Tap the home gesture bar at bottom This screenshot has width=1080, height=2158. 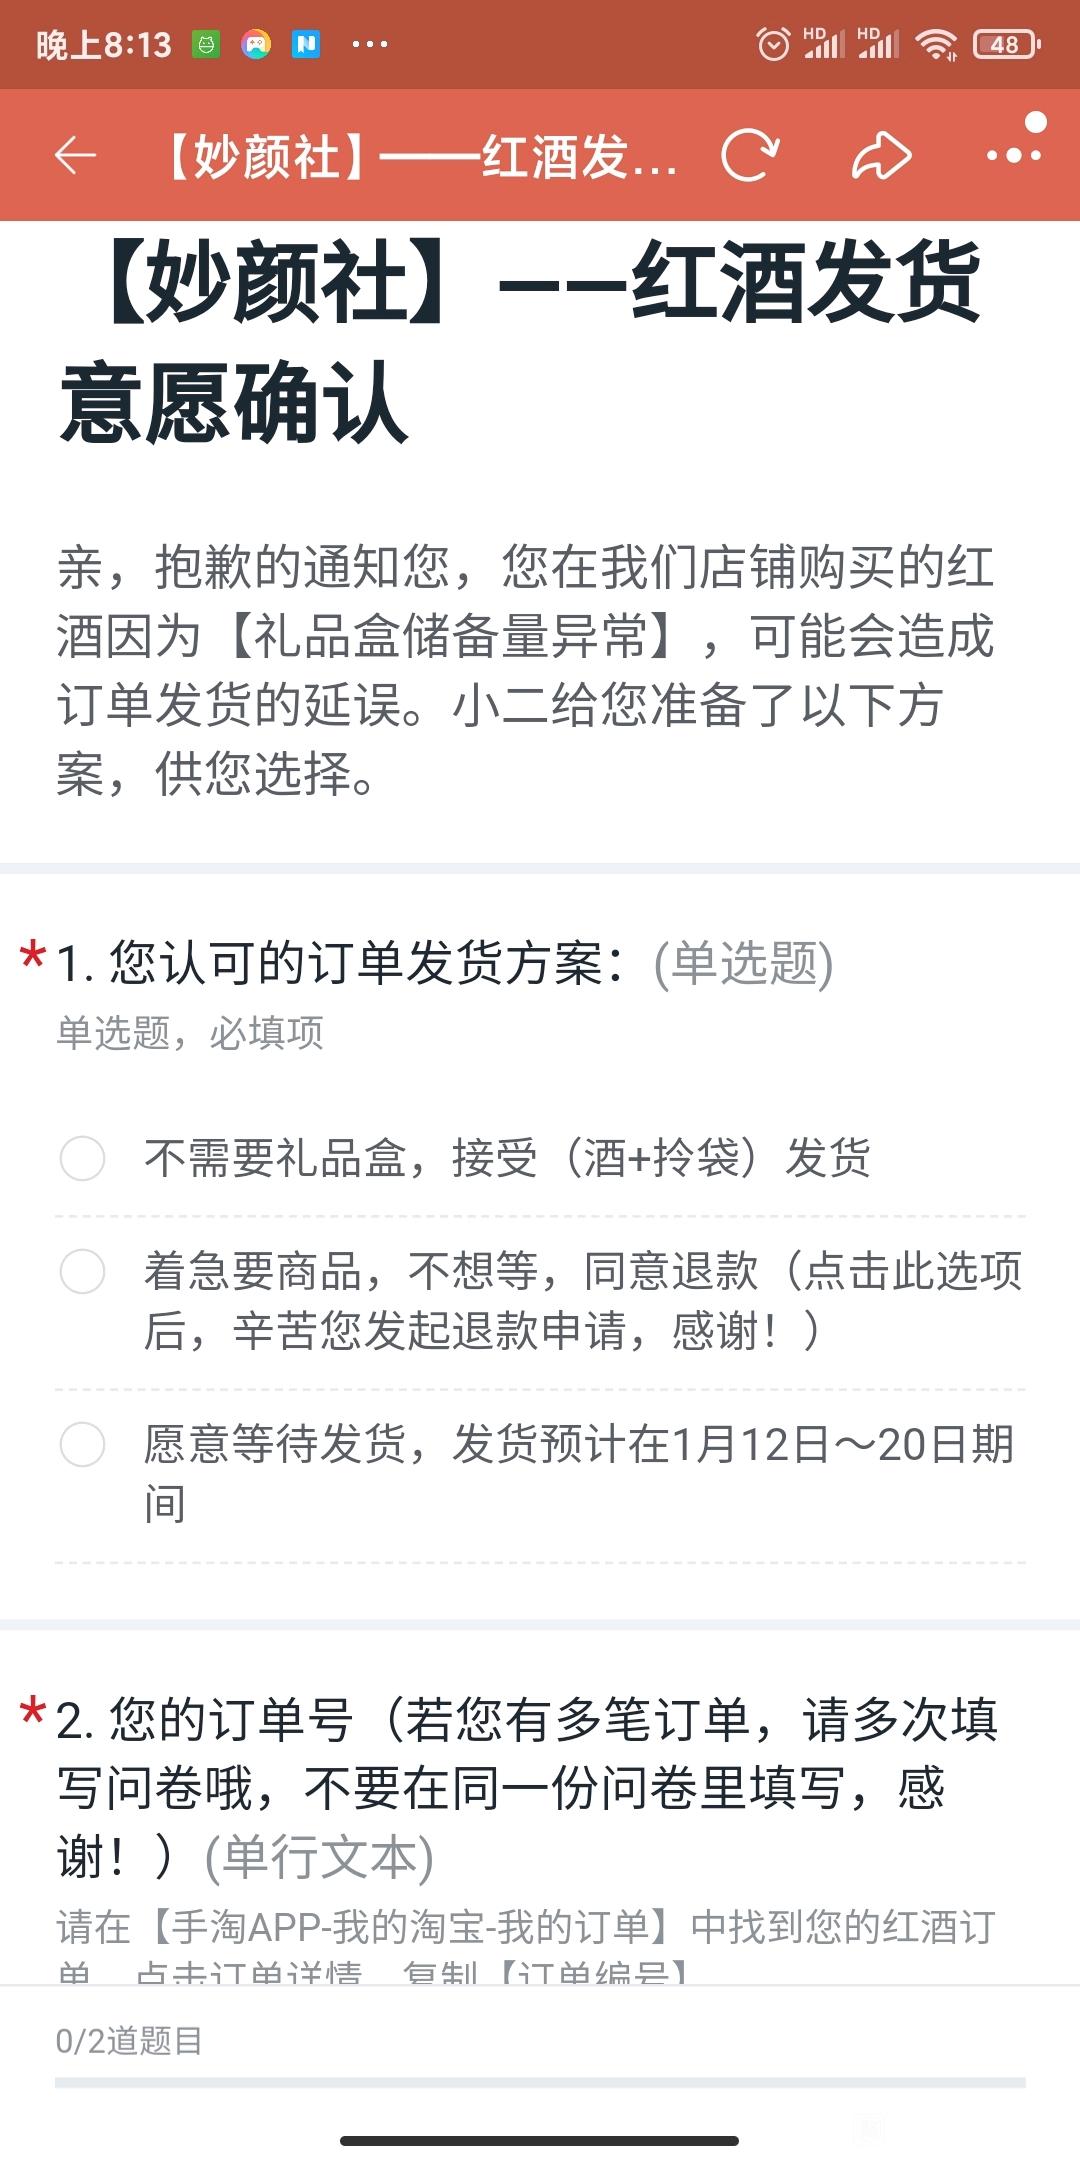[539, 2140]
